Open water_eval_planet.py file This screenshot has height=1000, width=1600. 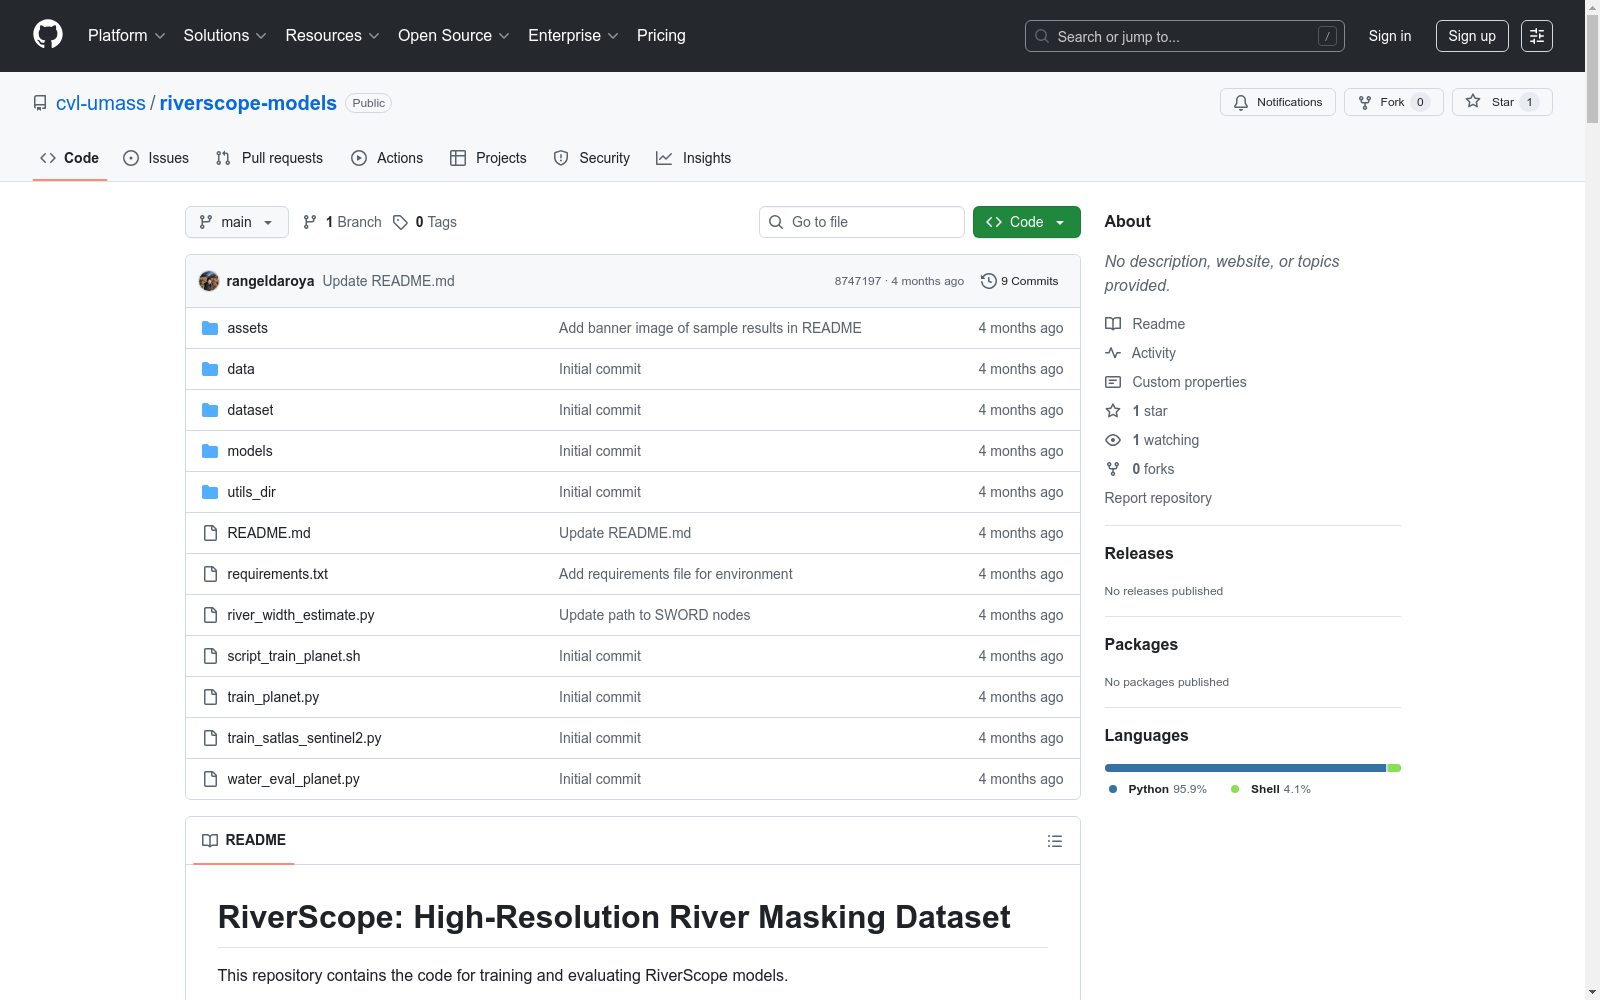point(293,779)
